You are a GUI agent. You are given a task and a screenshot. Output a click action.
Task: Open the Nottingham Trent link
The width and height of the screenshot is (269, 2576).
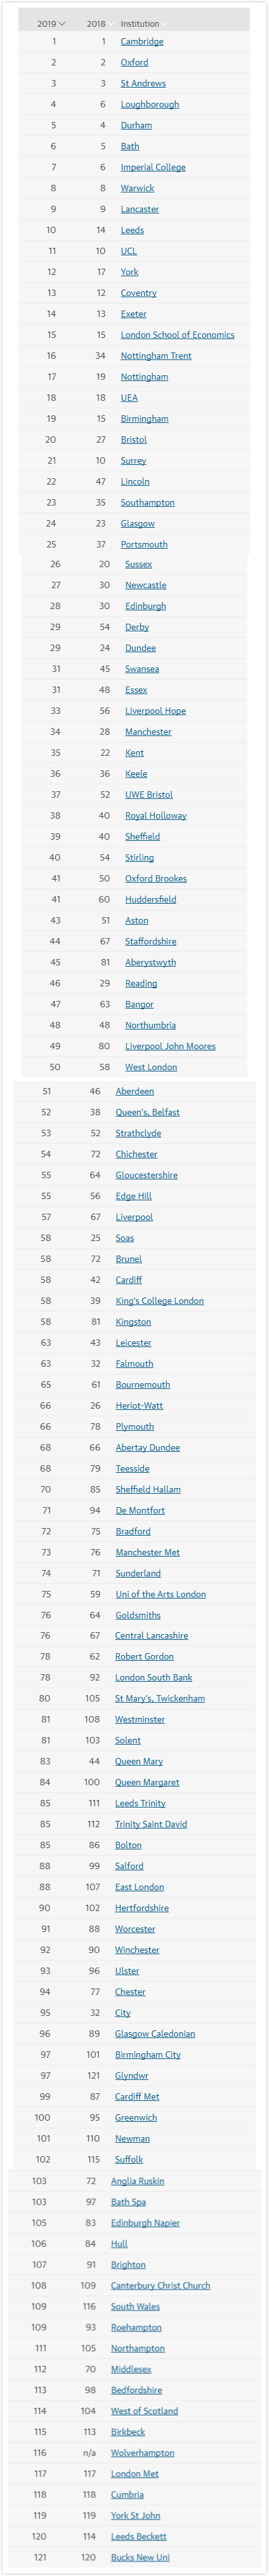pos(156,356)
